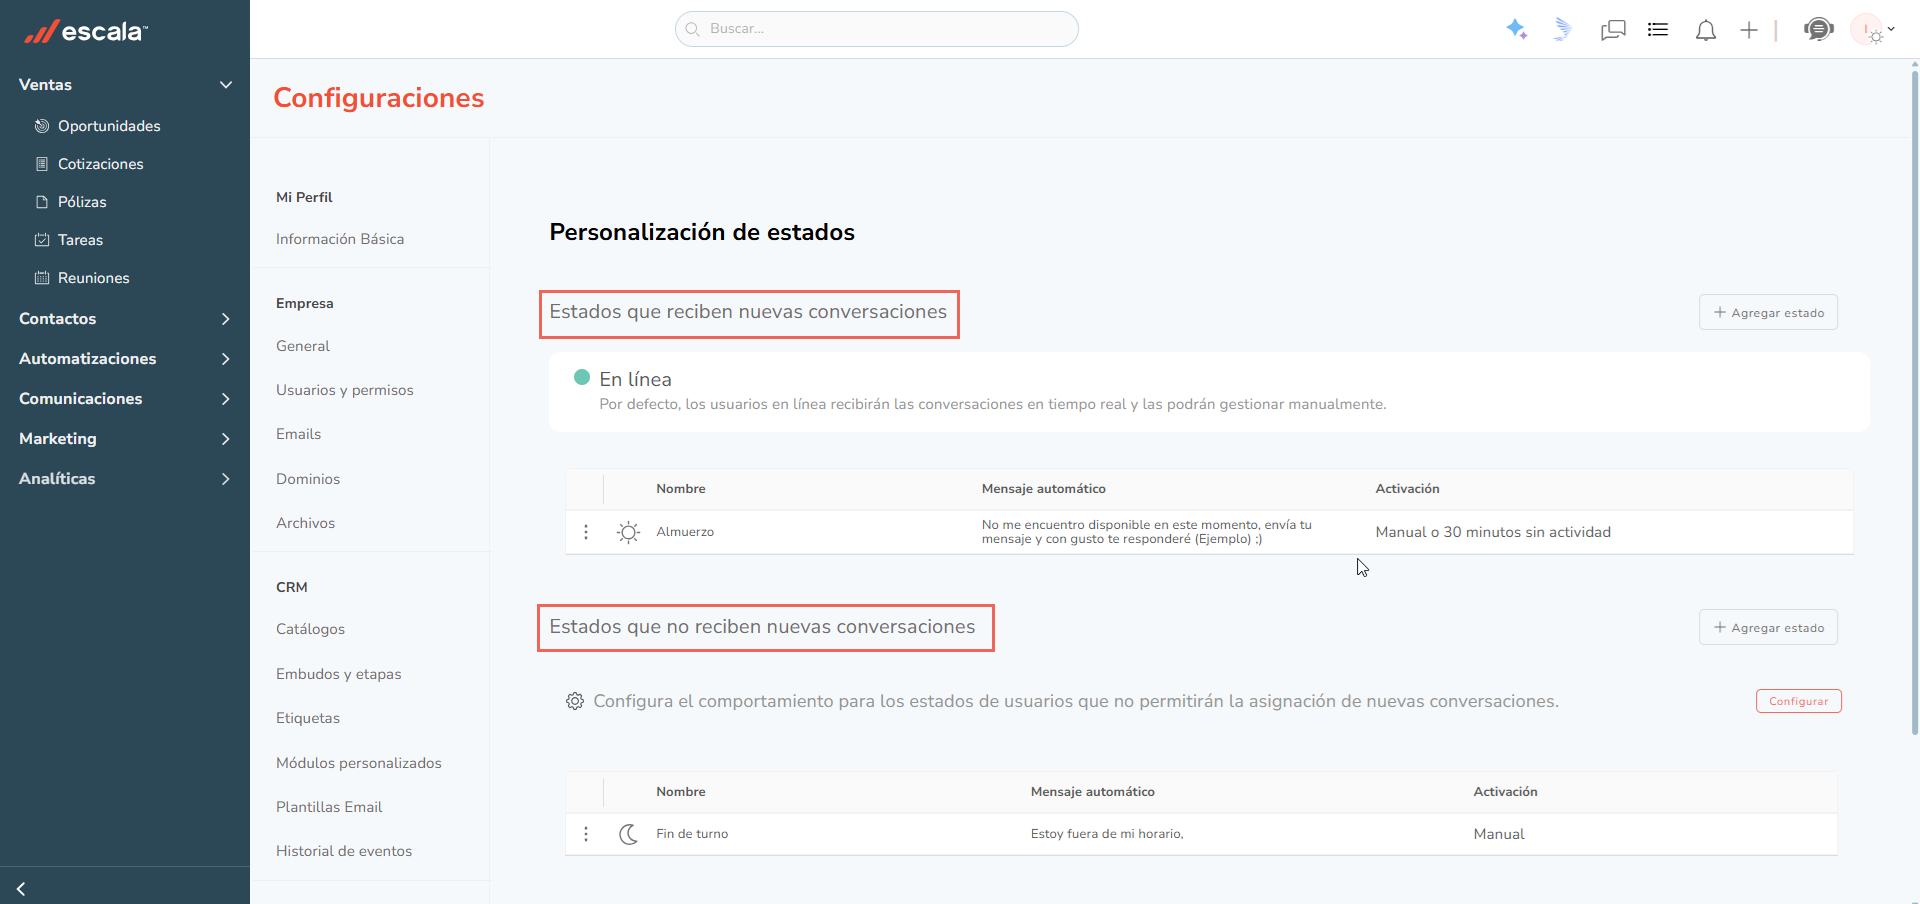Open Usuarios y permisos settings

click(345, 390)
